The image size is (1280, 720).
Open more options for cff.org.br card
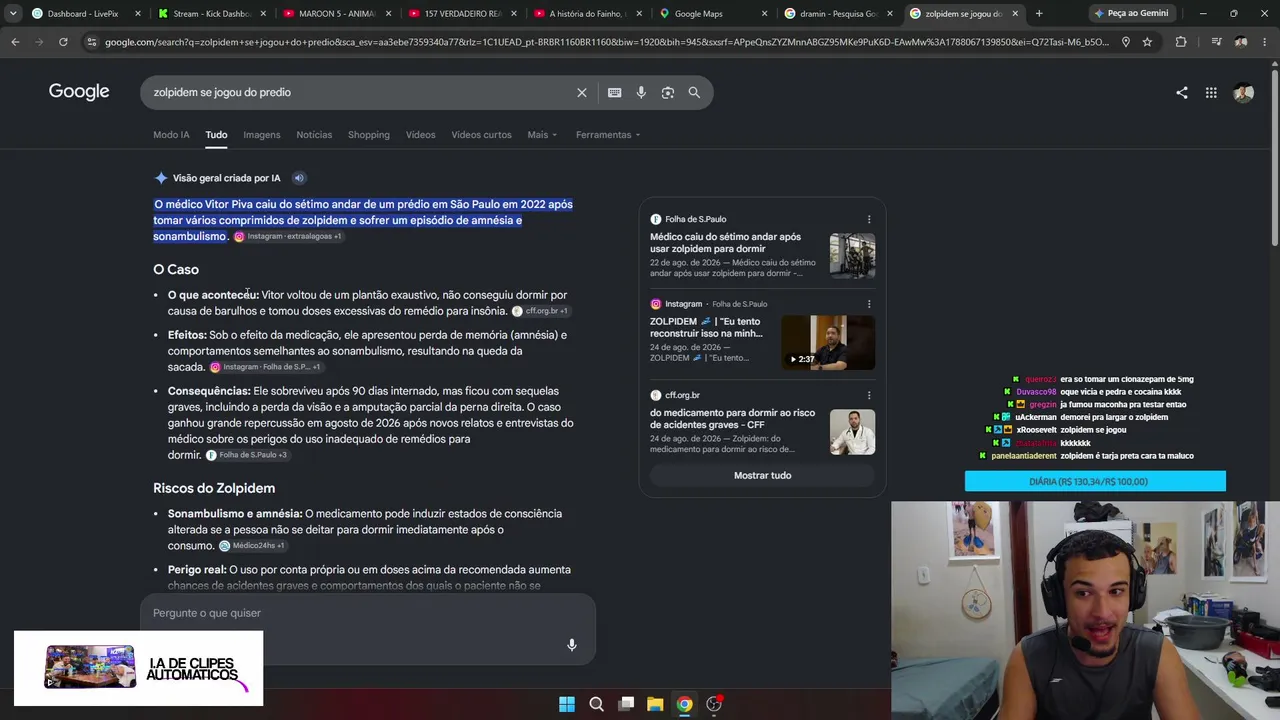tap(869, 395)
